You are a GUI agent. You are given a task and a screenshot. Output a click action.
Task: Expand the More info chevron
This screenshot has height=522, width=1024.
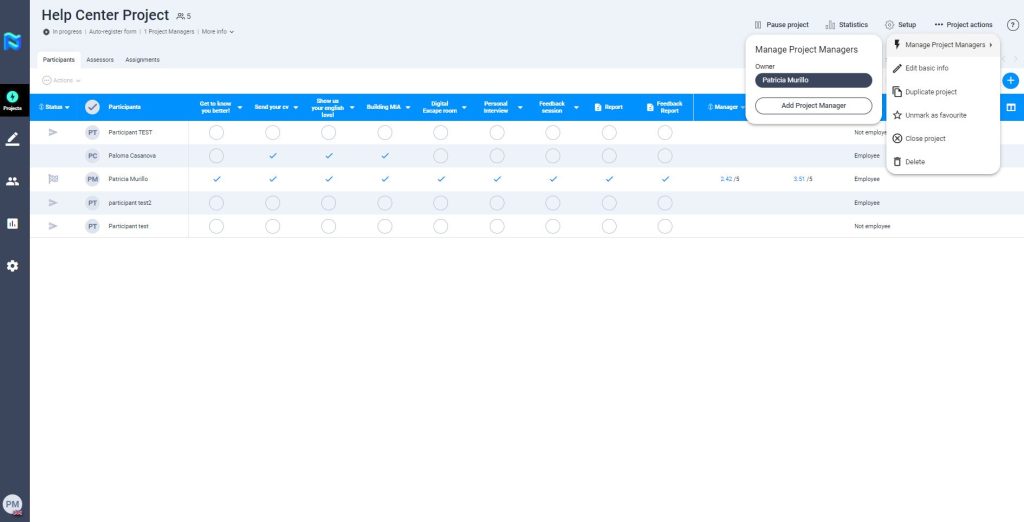tap(232, 32)
